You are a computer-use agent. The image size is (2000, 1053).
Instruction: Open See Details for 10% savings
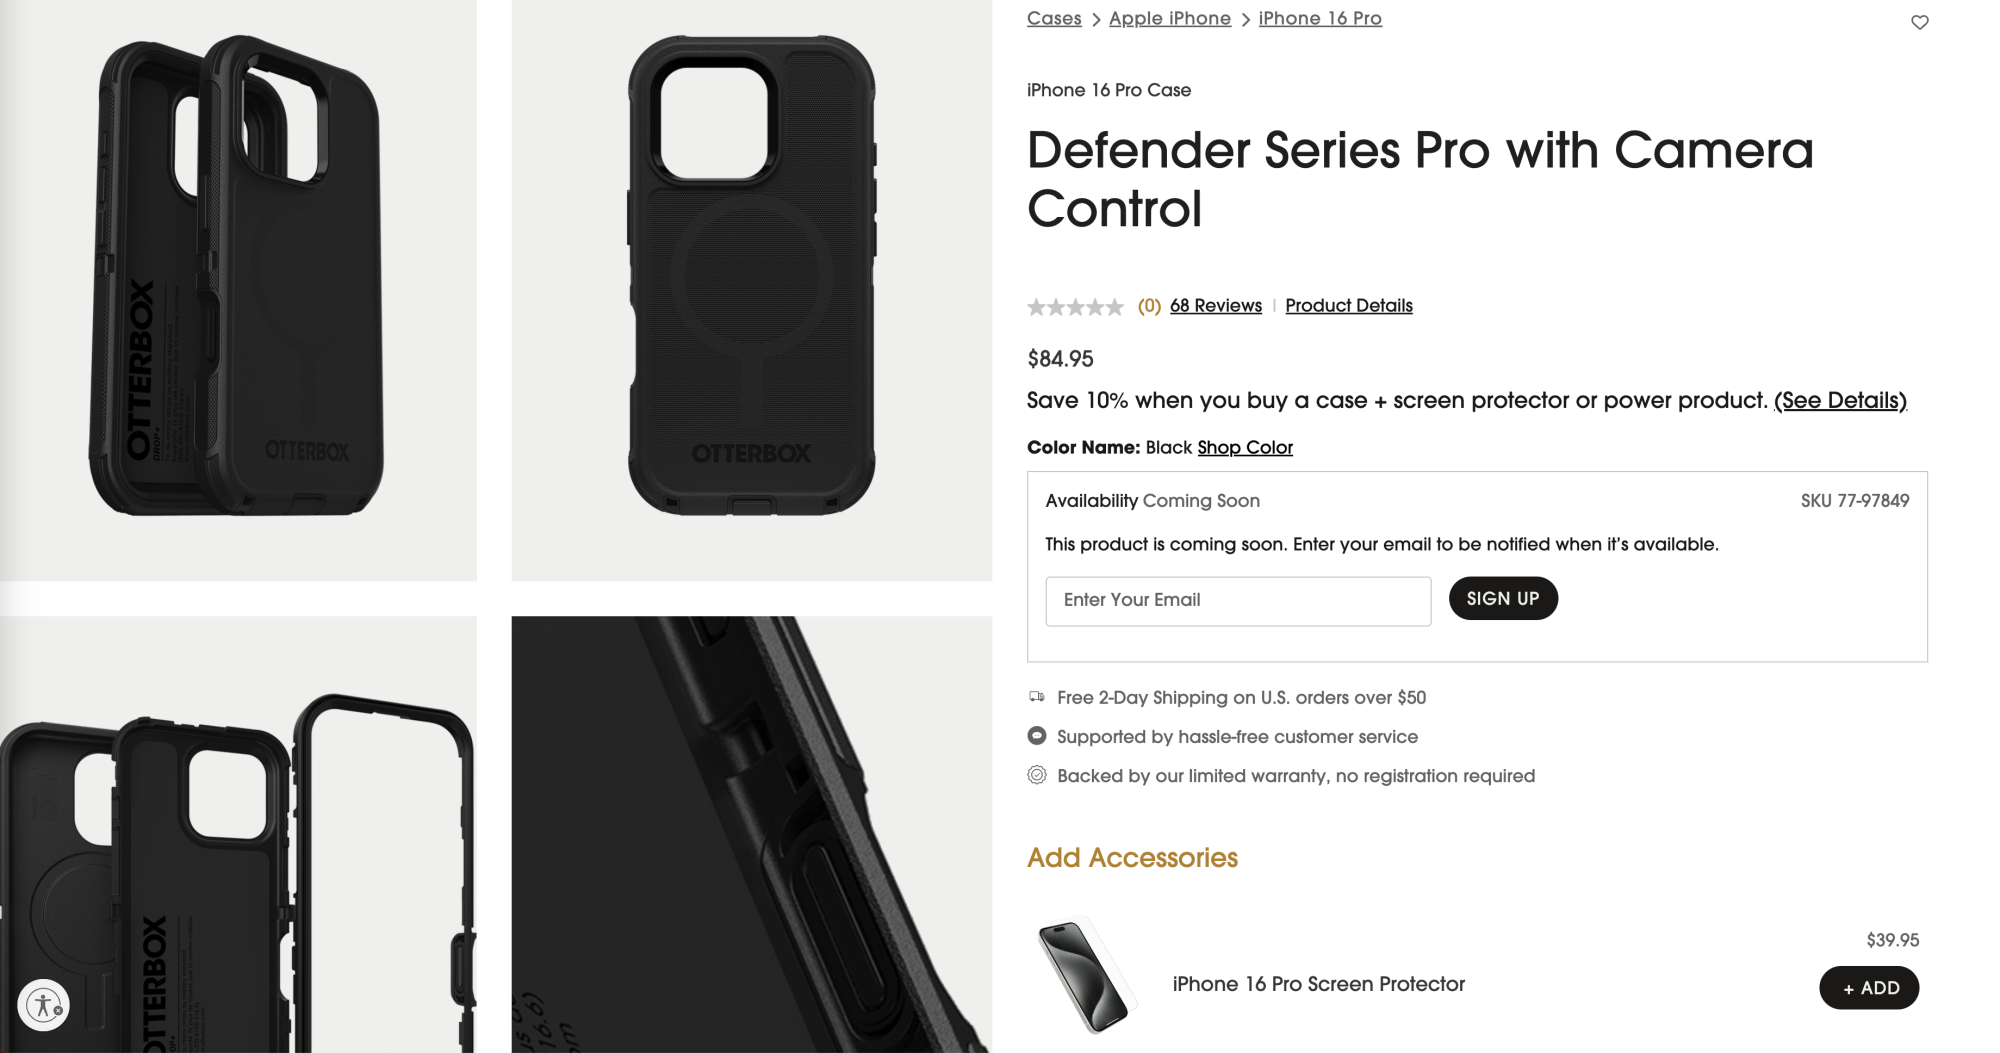[1840, 401]
